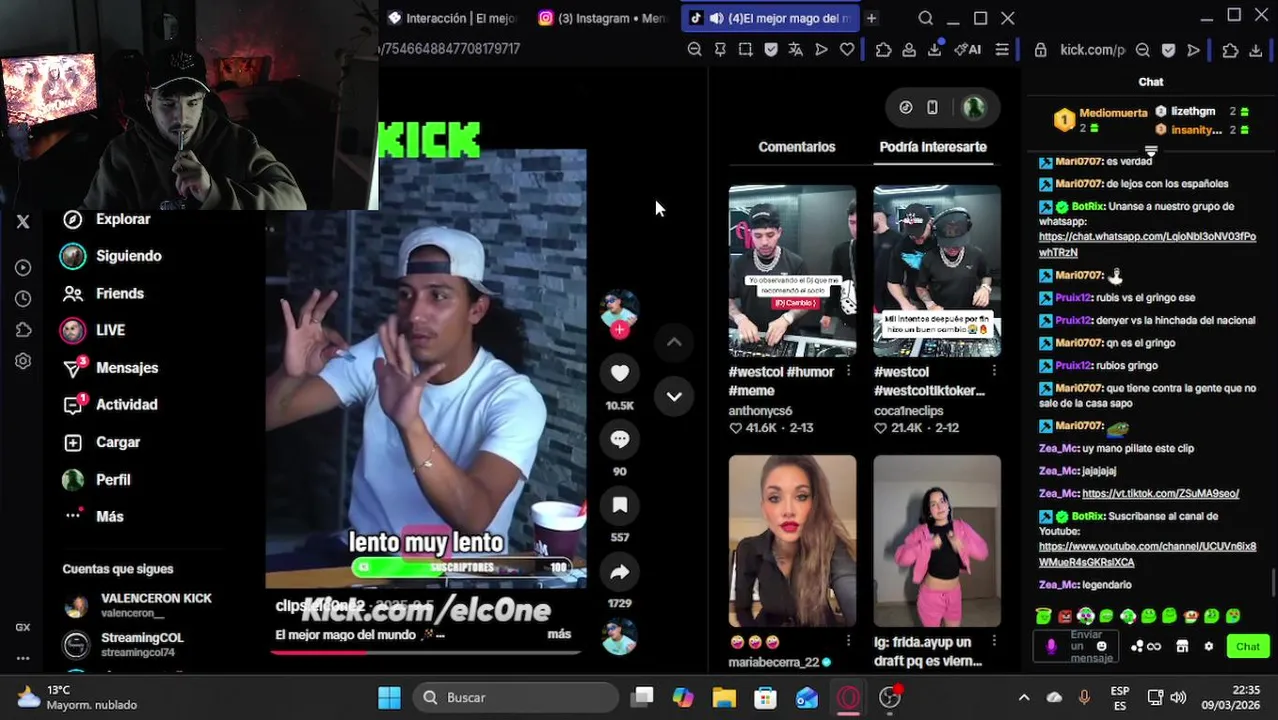Open Actividad notifications in sidebar
The height and width of the screenshot is (720, 1278).
tap(110, 405)
